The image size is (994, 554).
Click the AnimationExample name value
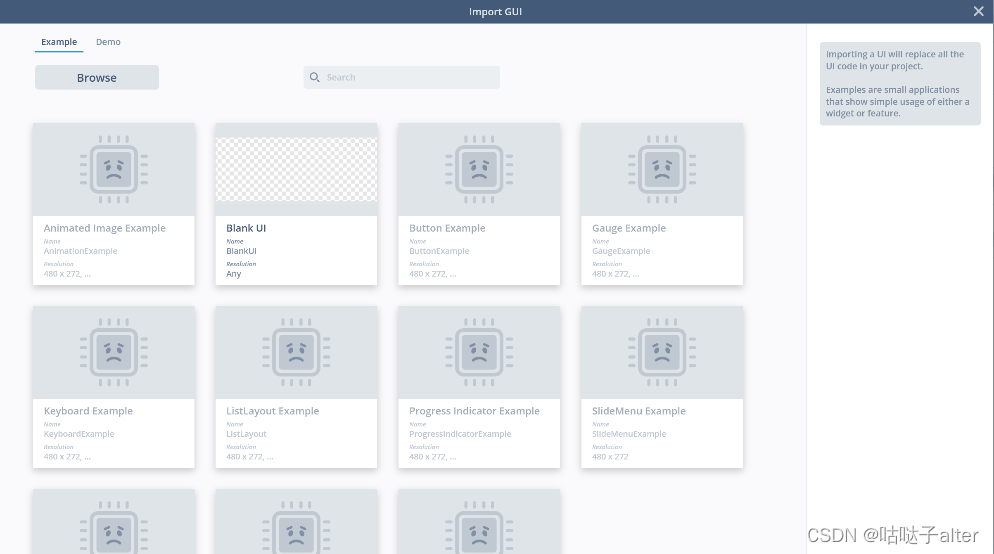pyautogui.click(x=81, y=251)
